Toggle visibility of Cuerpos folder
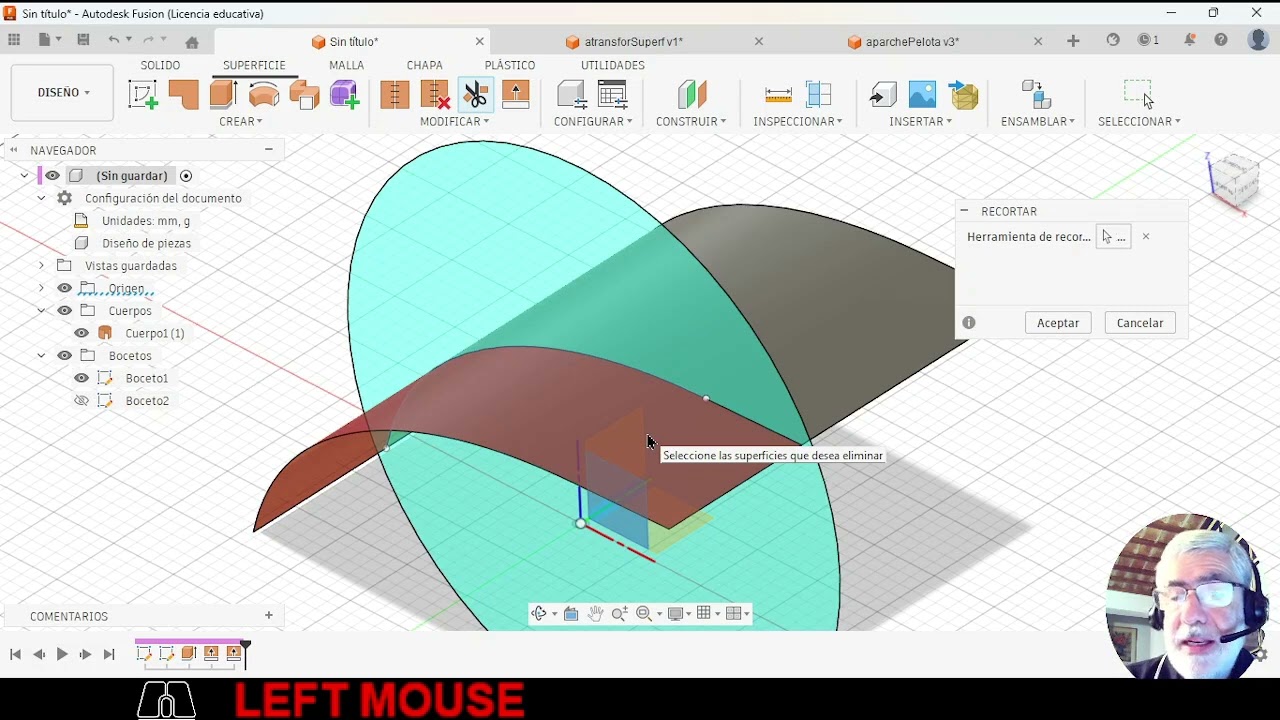 tap(65, 311)
